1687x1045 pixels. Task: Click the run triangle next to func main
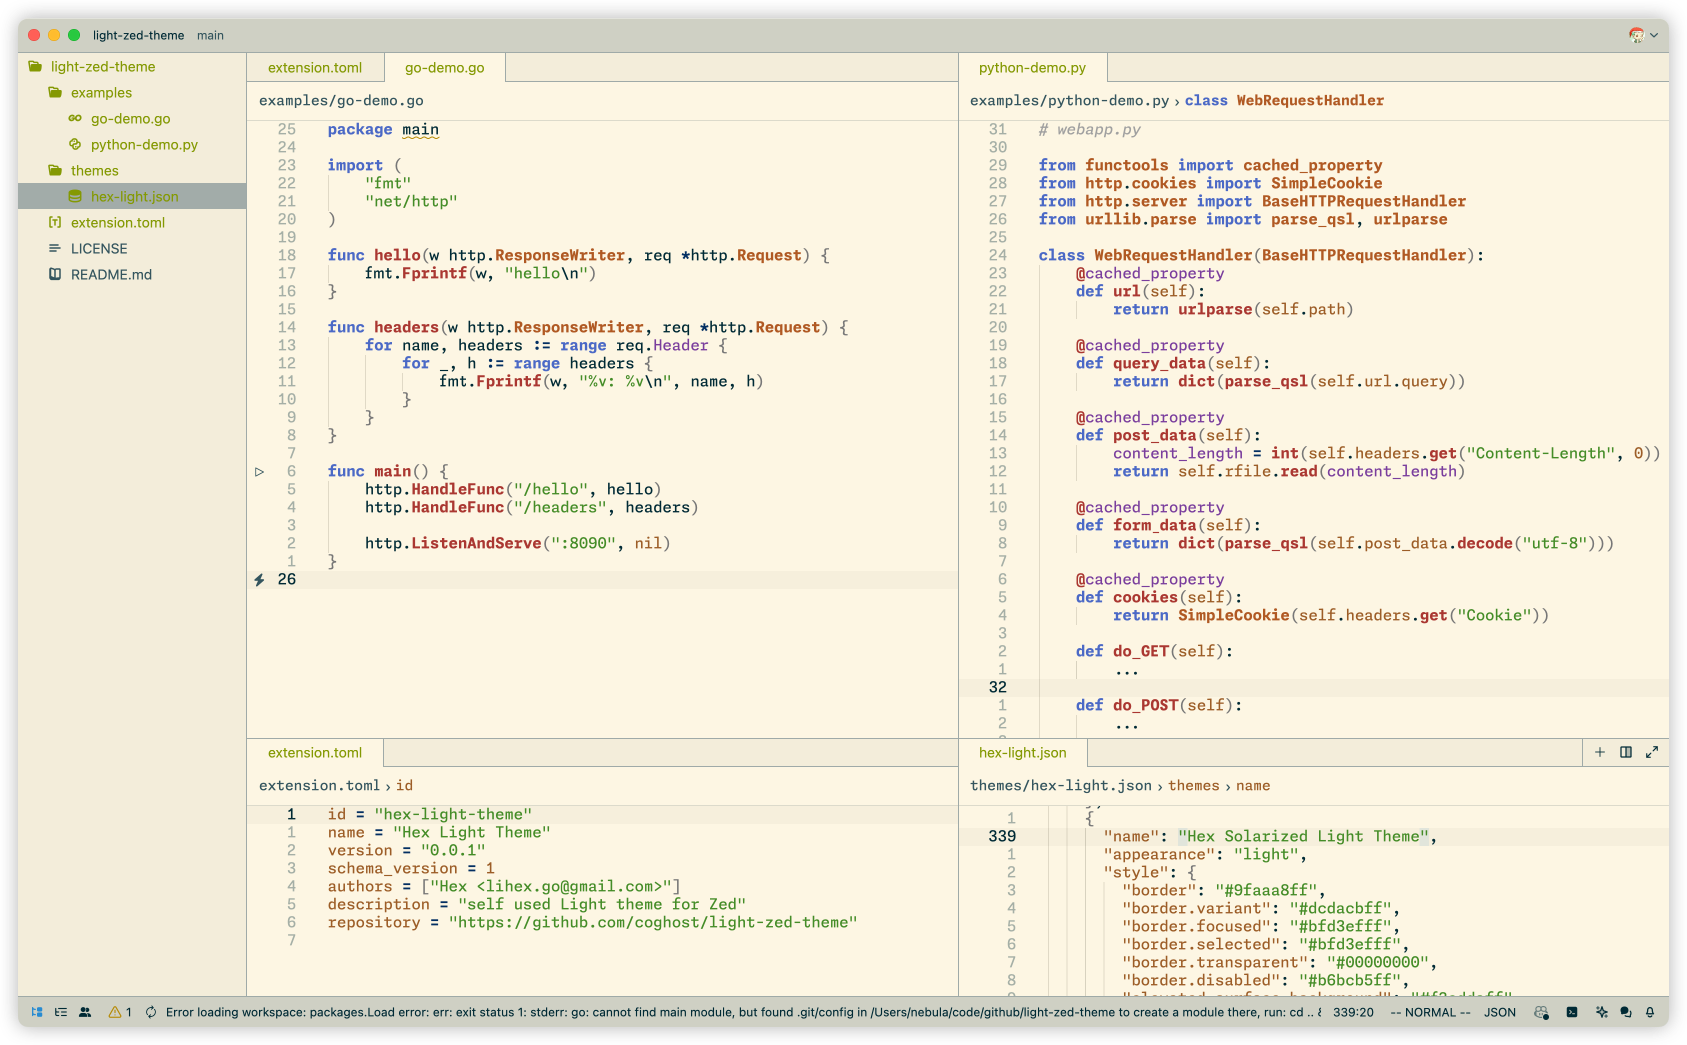pos(259,471)
